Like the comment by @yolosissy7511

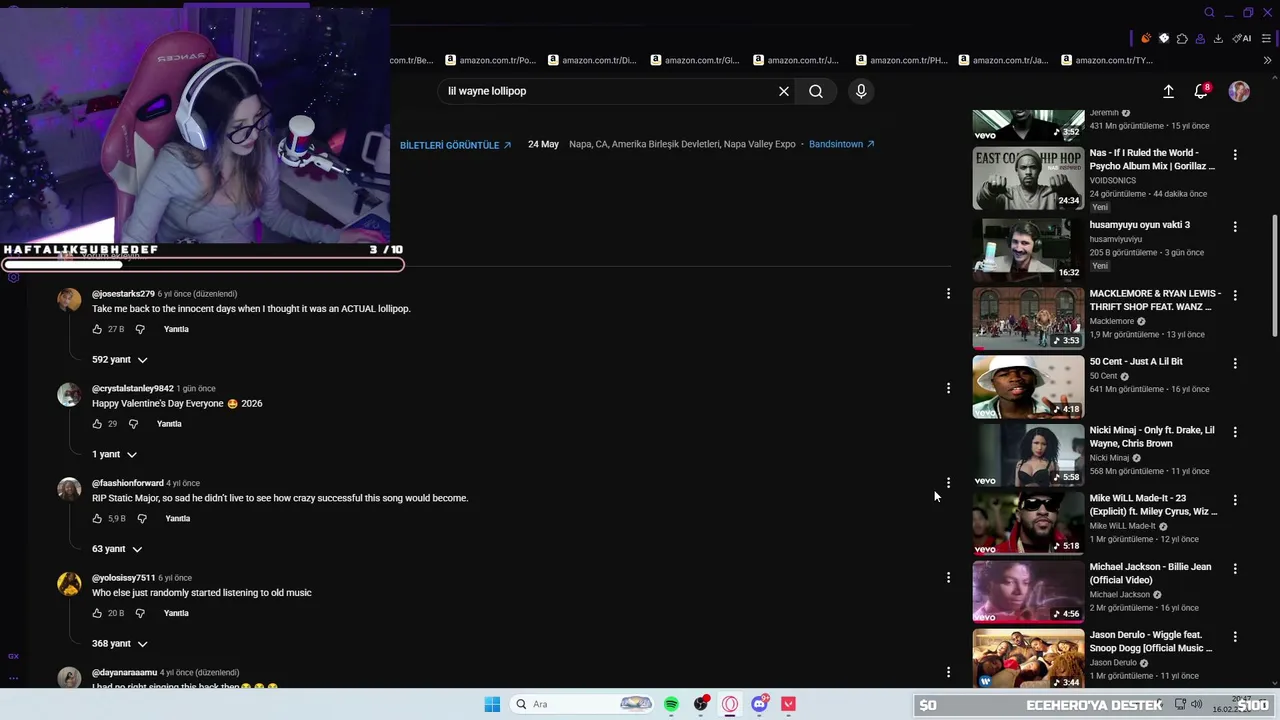click(97, 613)
